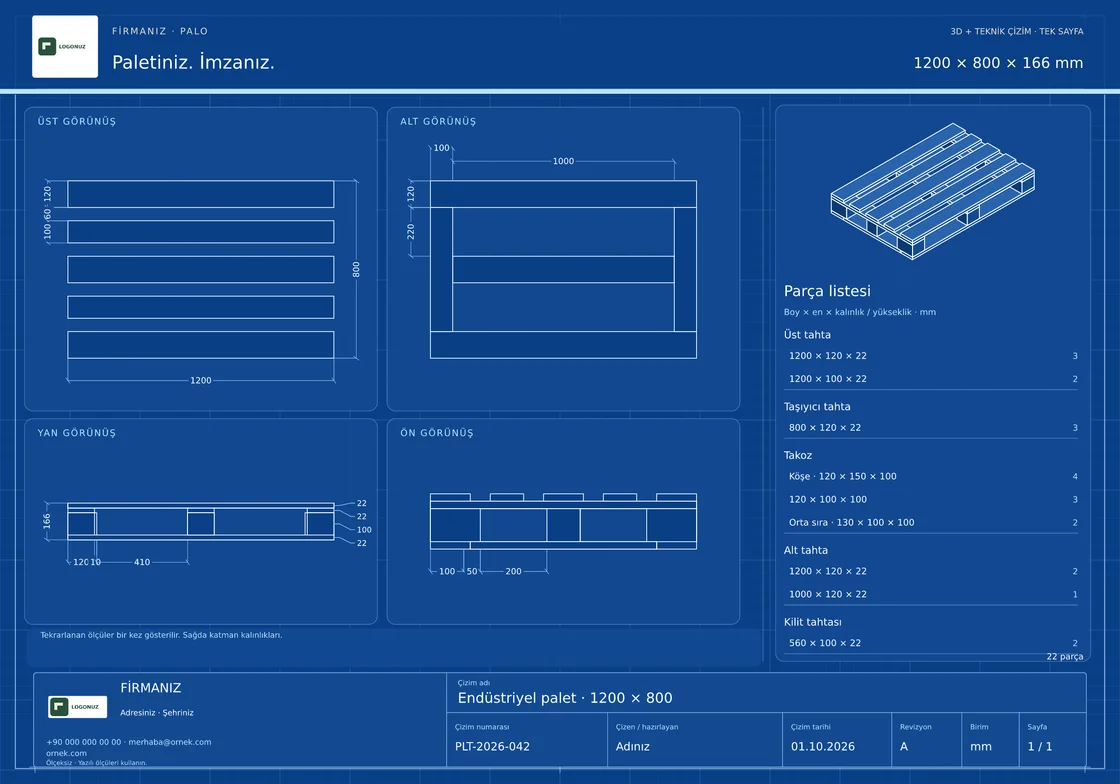Select the "ALT GÖRÜNÜŞ" view label

(438, 121)
